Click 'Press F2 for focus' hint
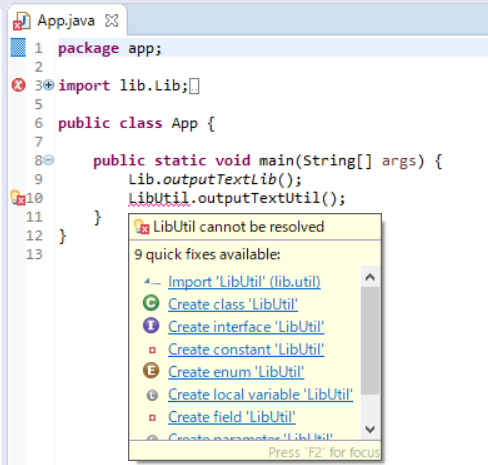 pyautogui.click(x=324, y=453)
